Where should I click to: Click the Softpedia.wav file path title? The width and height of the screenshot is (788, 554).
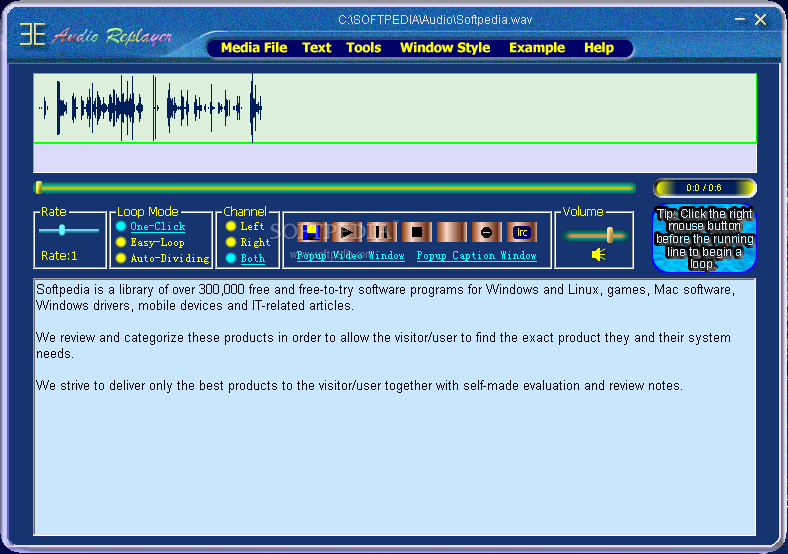pos(435,20)
